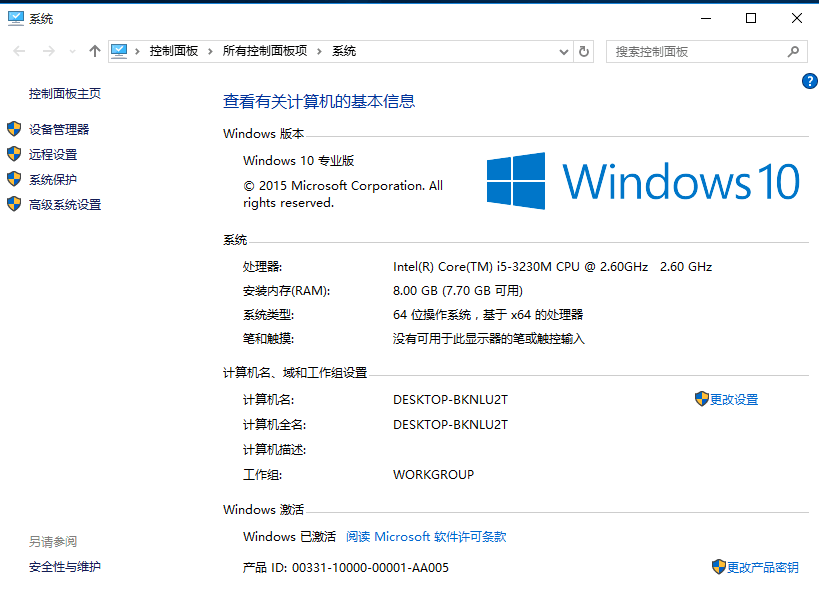The height and width of the screenshot is (595, 819).
Task: Expand chevron after 所有控制面板项 breadcrumb
Action: click(319, 51)
